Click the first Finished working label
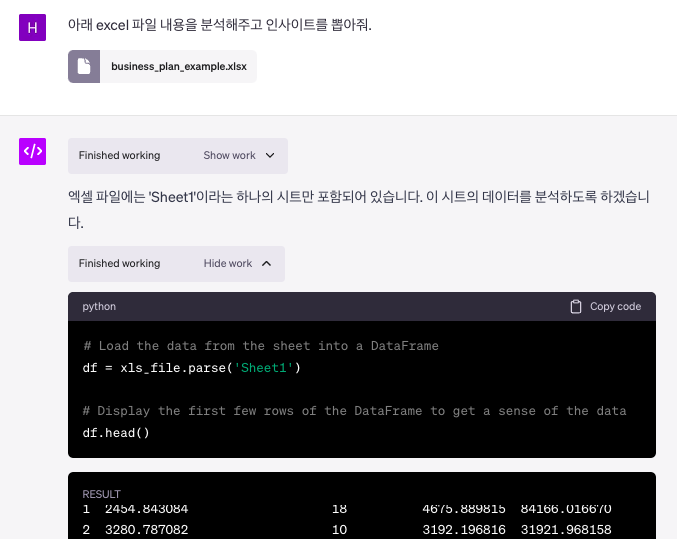 [120, 155]
